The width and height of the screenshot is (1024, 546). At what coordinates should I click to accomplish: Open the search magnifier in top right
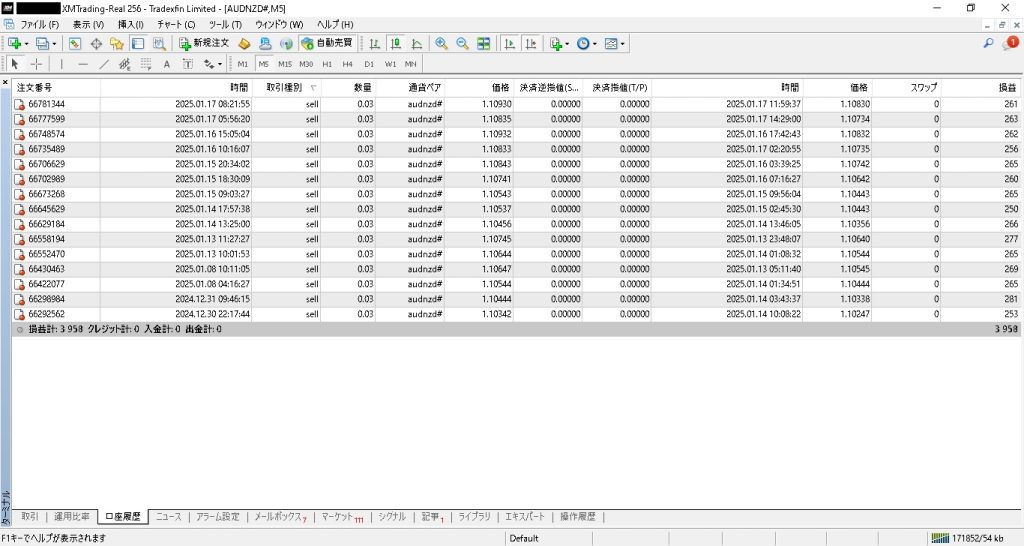(x=990, y=44)
